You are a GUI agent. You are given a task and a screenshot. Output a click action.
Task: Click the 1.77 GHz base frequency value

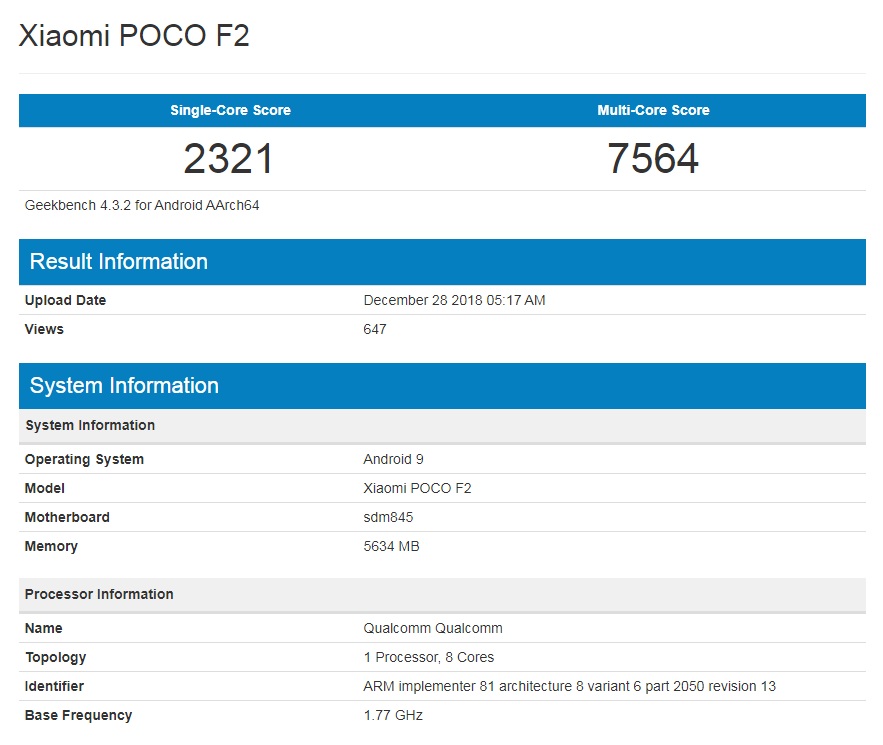click(x=393, y=715)
